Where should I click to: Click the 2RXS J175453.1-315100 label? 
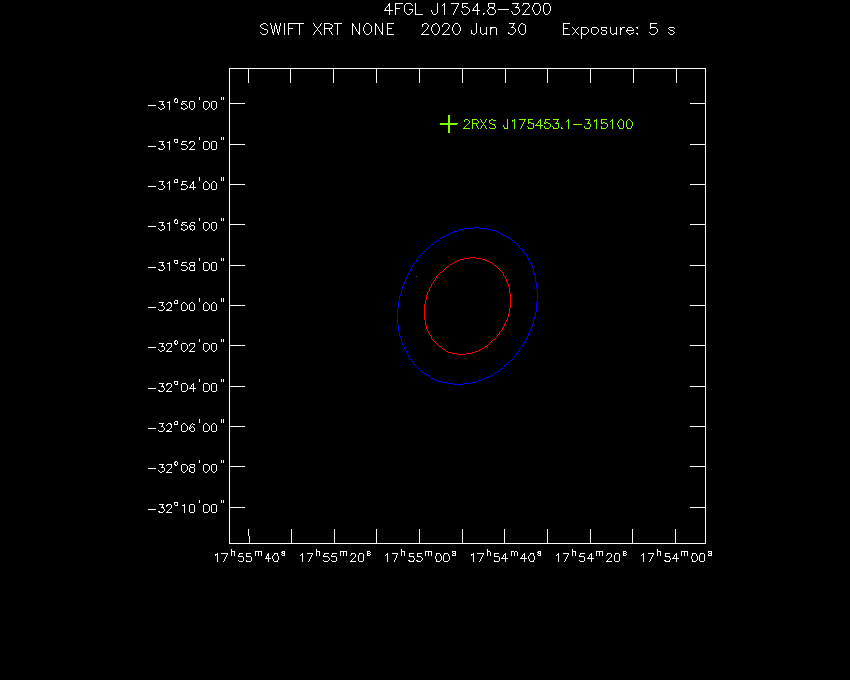pos(548,124)
